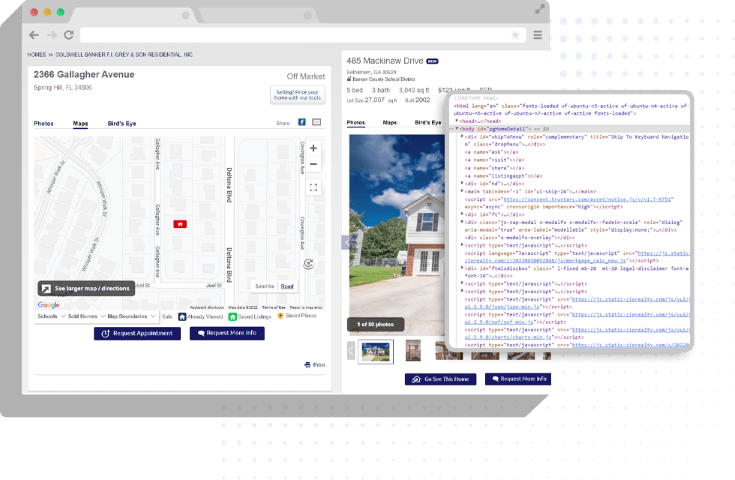Image resolution: width=735 pixels, height=480 pixels.
Task: Click See larger map / directions
Action: point(86,288)
